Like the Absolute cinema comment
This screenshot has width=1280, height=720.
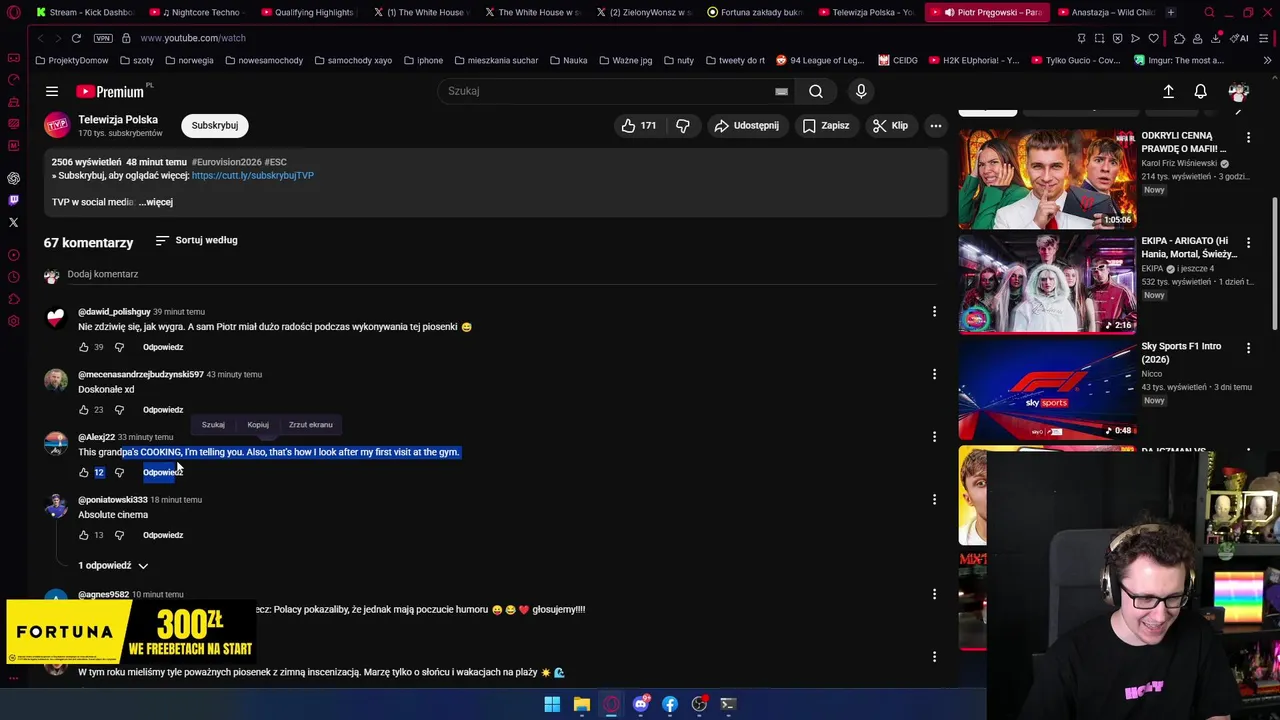(x=84, y=535)
